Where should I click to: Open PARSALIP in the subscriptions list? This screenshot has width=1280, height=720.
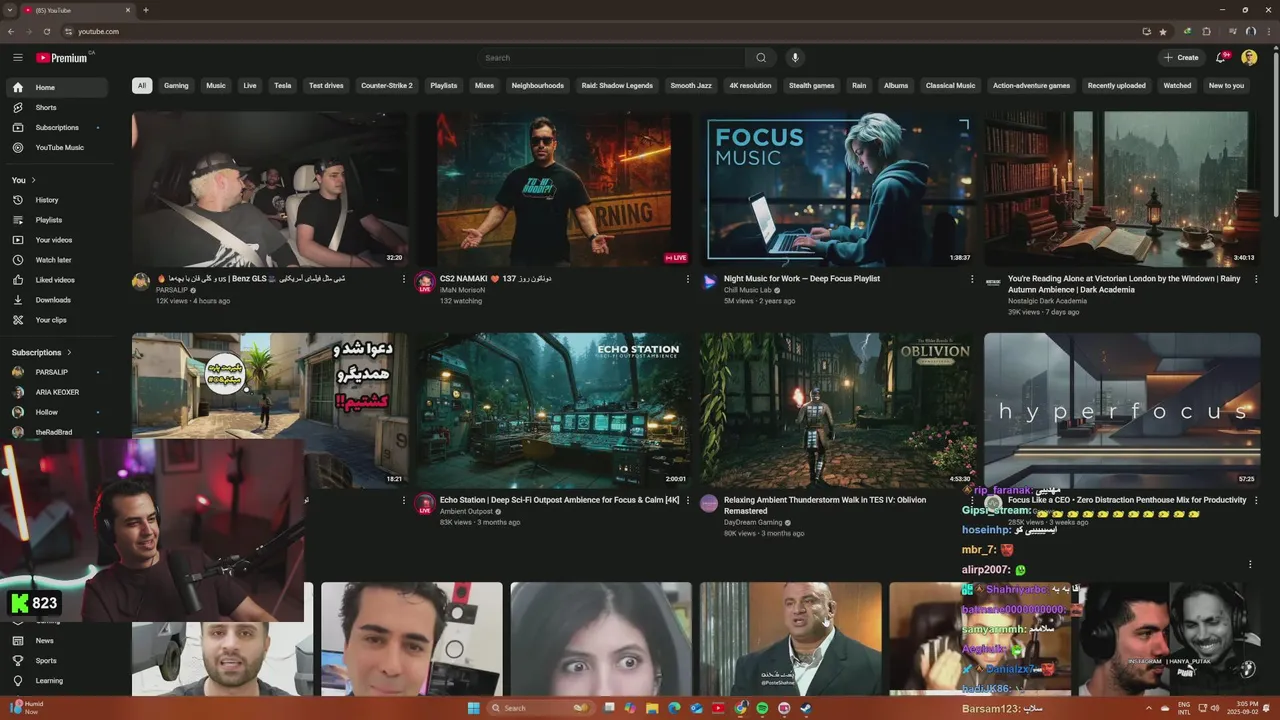[x=58, y=372]
